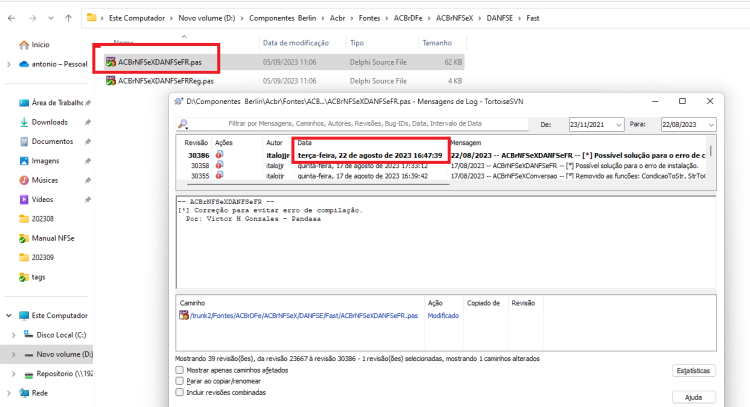Click the Vídeos icon in sidebar
This screenshot has width=750, height=407.
(x=24, y=199)
